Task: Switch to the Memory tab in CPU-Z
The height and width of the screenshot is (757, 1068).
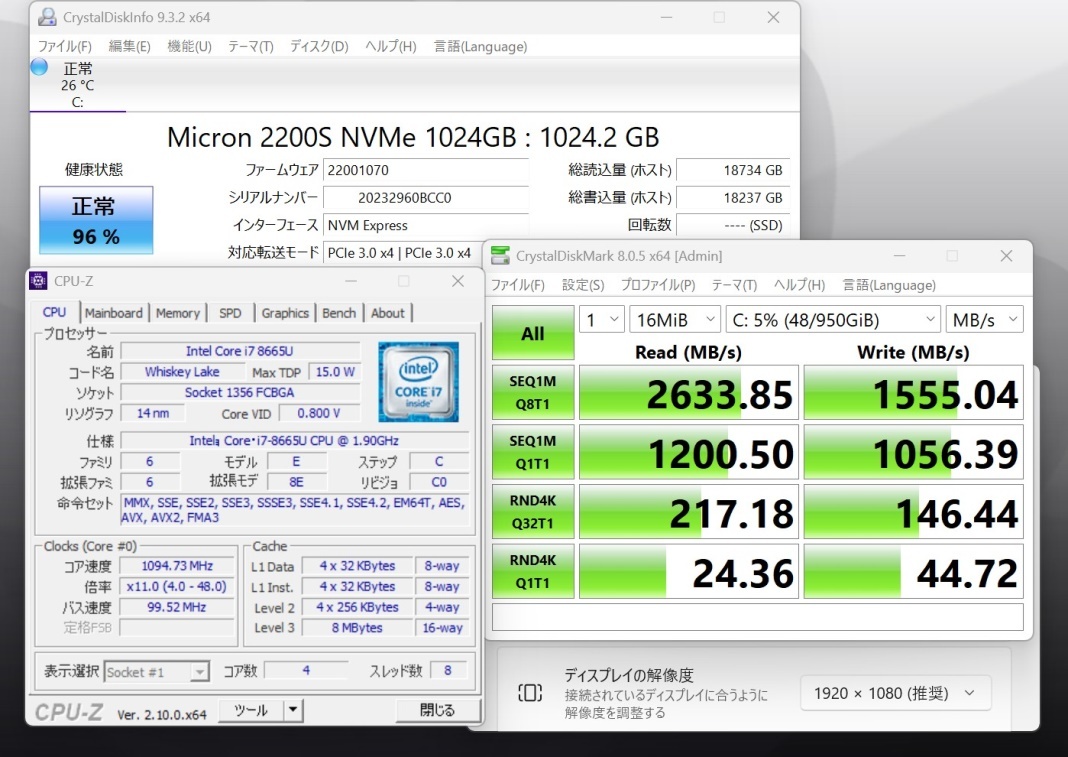Action: (x=178, y=313)
